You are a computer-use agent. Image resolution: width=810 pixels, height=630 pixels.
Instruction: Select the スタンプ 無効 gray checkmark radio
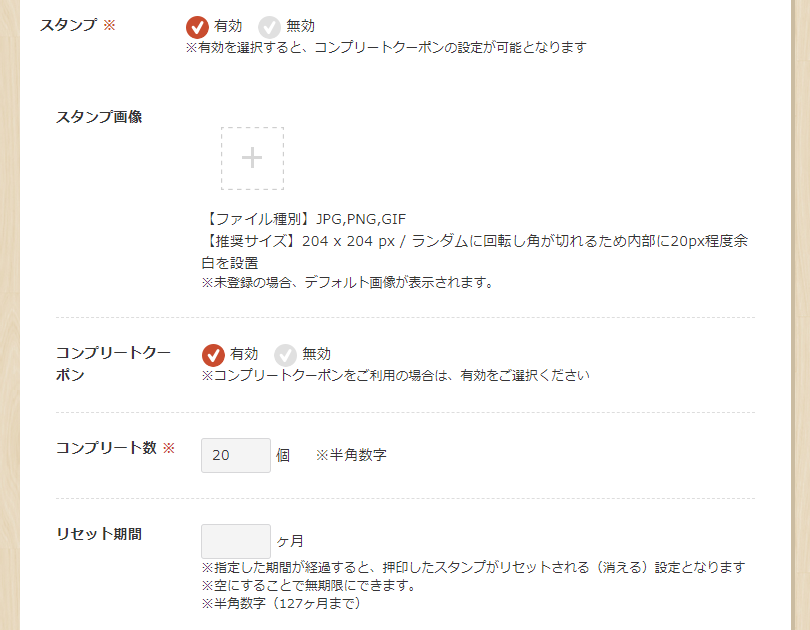pos(269,27)
